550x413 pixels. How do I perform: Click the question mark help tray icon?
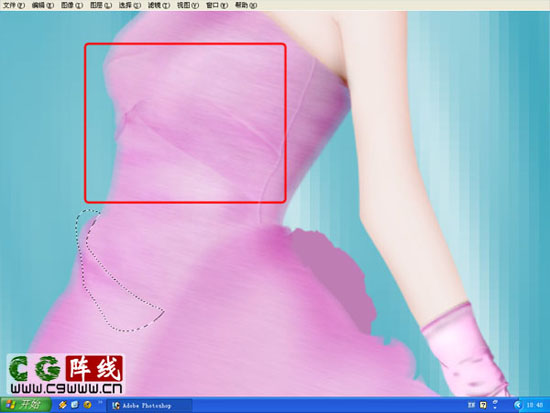click(483, 405)
